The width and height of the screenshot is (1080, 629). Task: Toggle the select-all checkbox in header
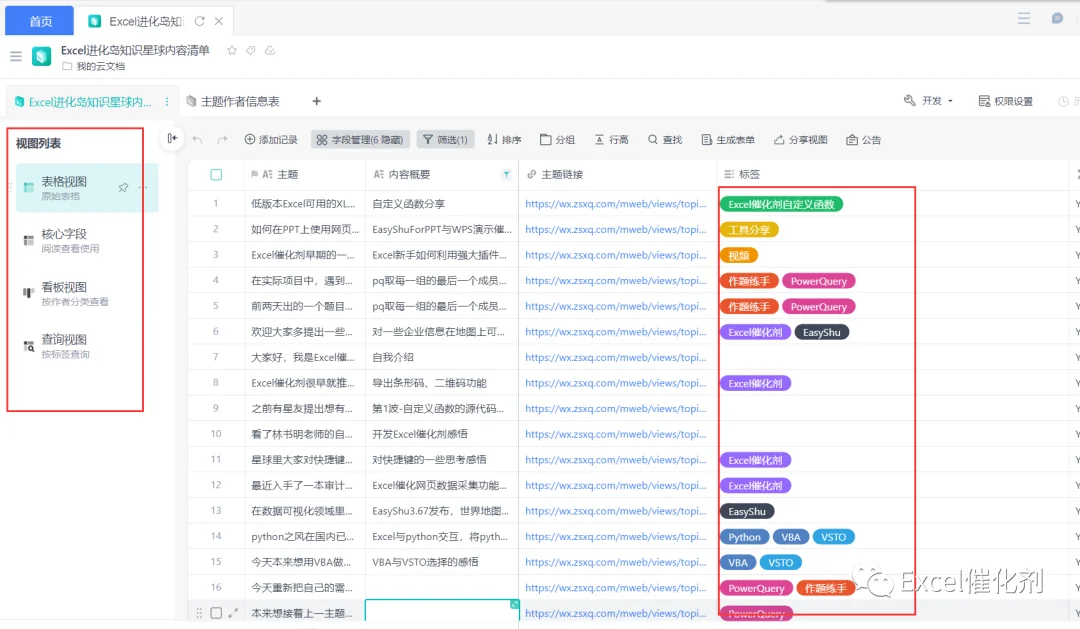[216, 175]
